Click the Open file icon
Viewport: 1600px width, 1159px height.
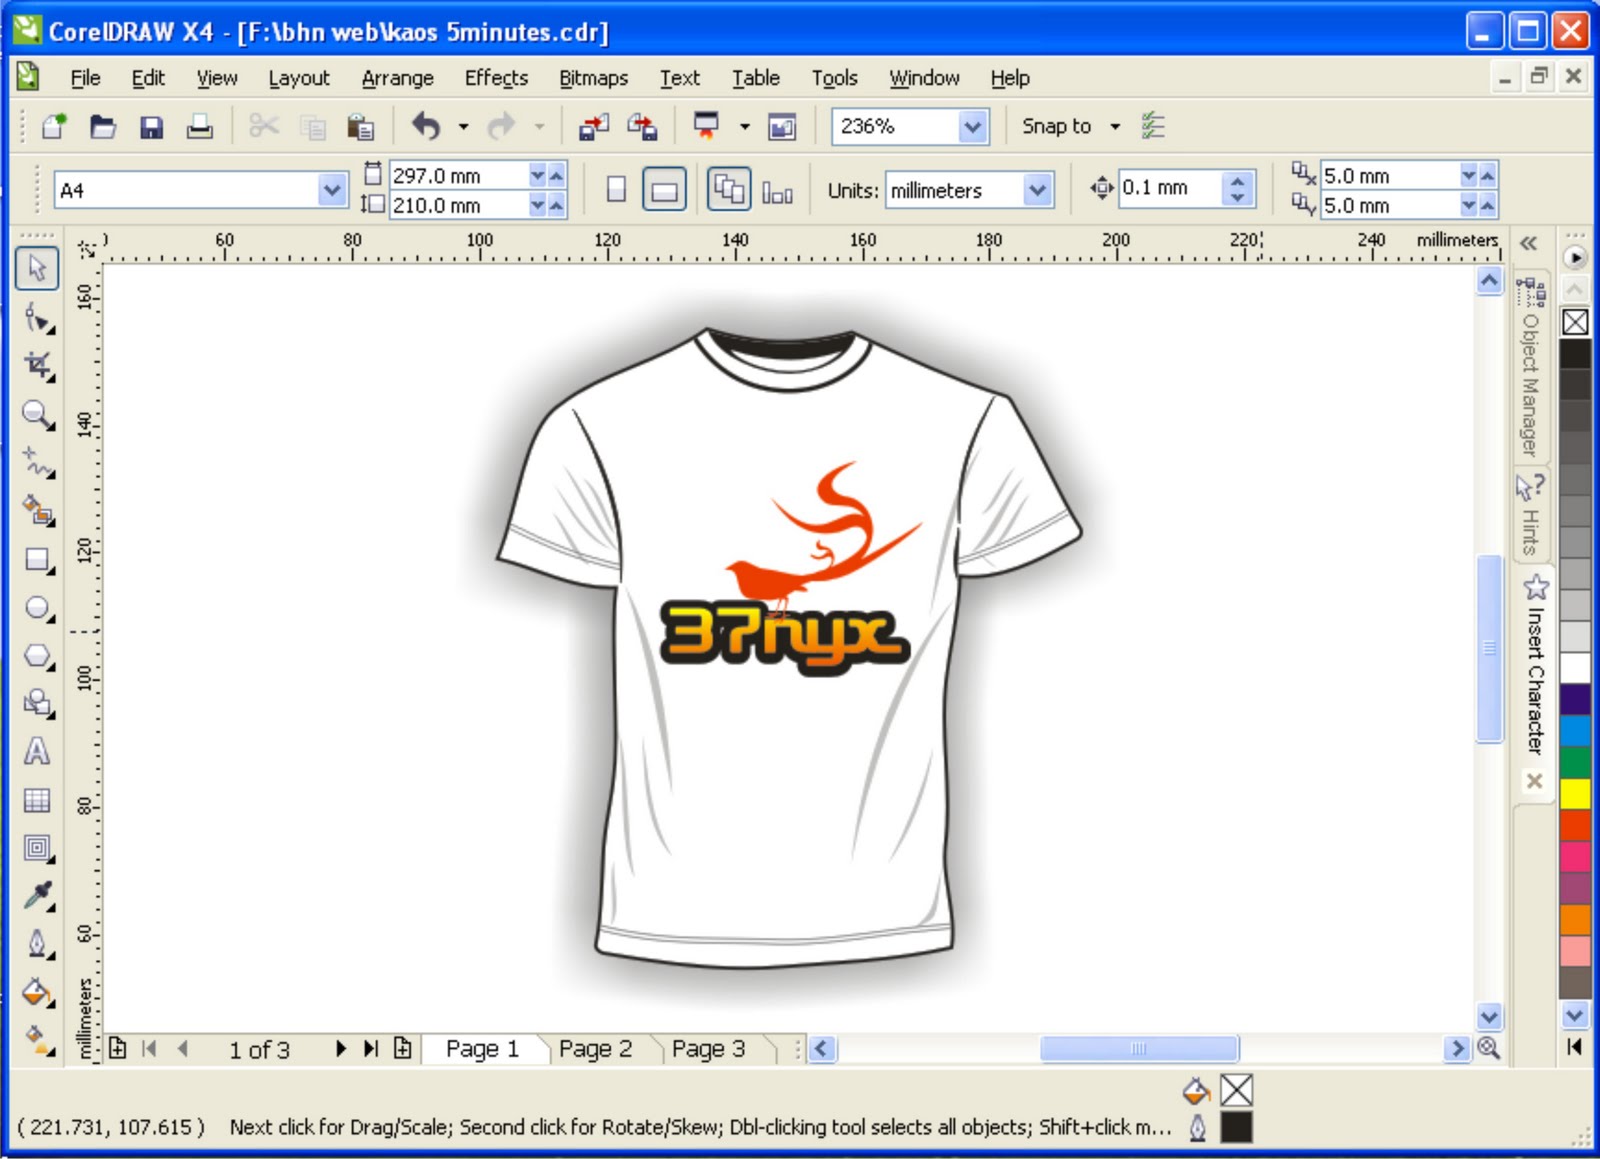tap(103, 126)
